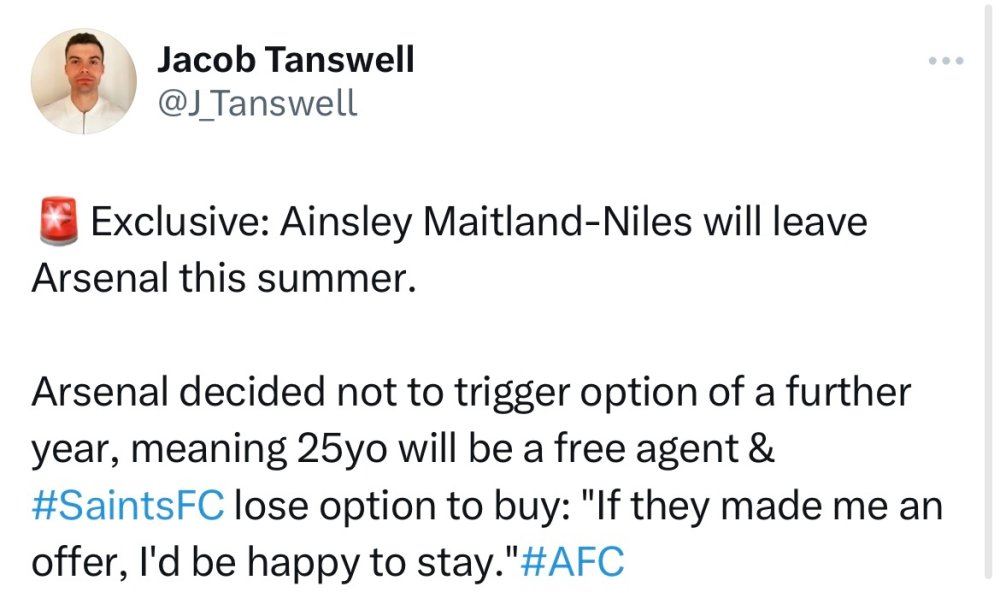Click Jacob Tanswell's profile avatar photo
The height and width of the screenshot is (616, 1000).
[x=84, y=80]
